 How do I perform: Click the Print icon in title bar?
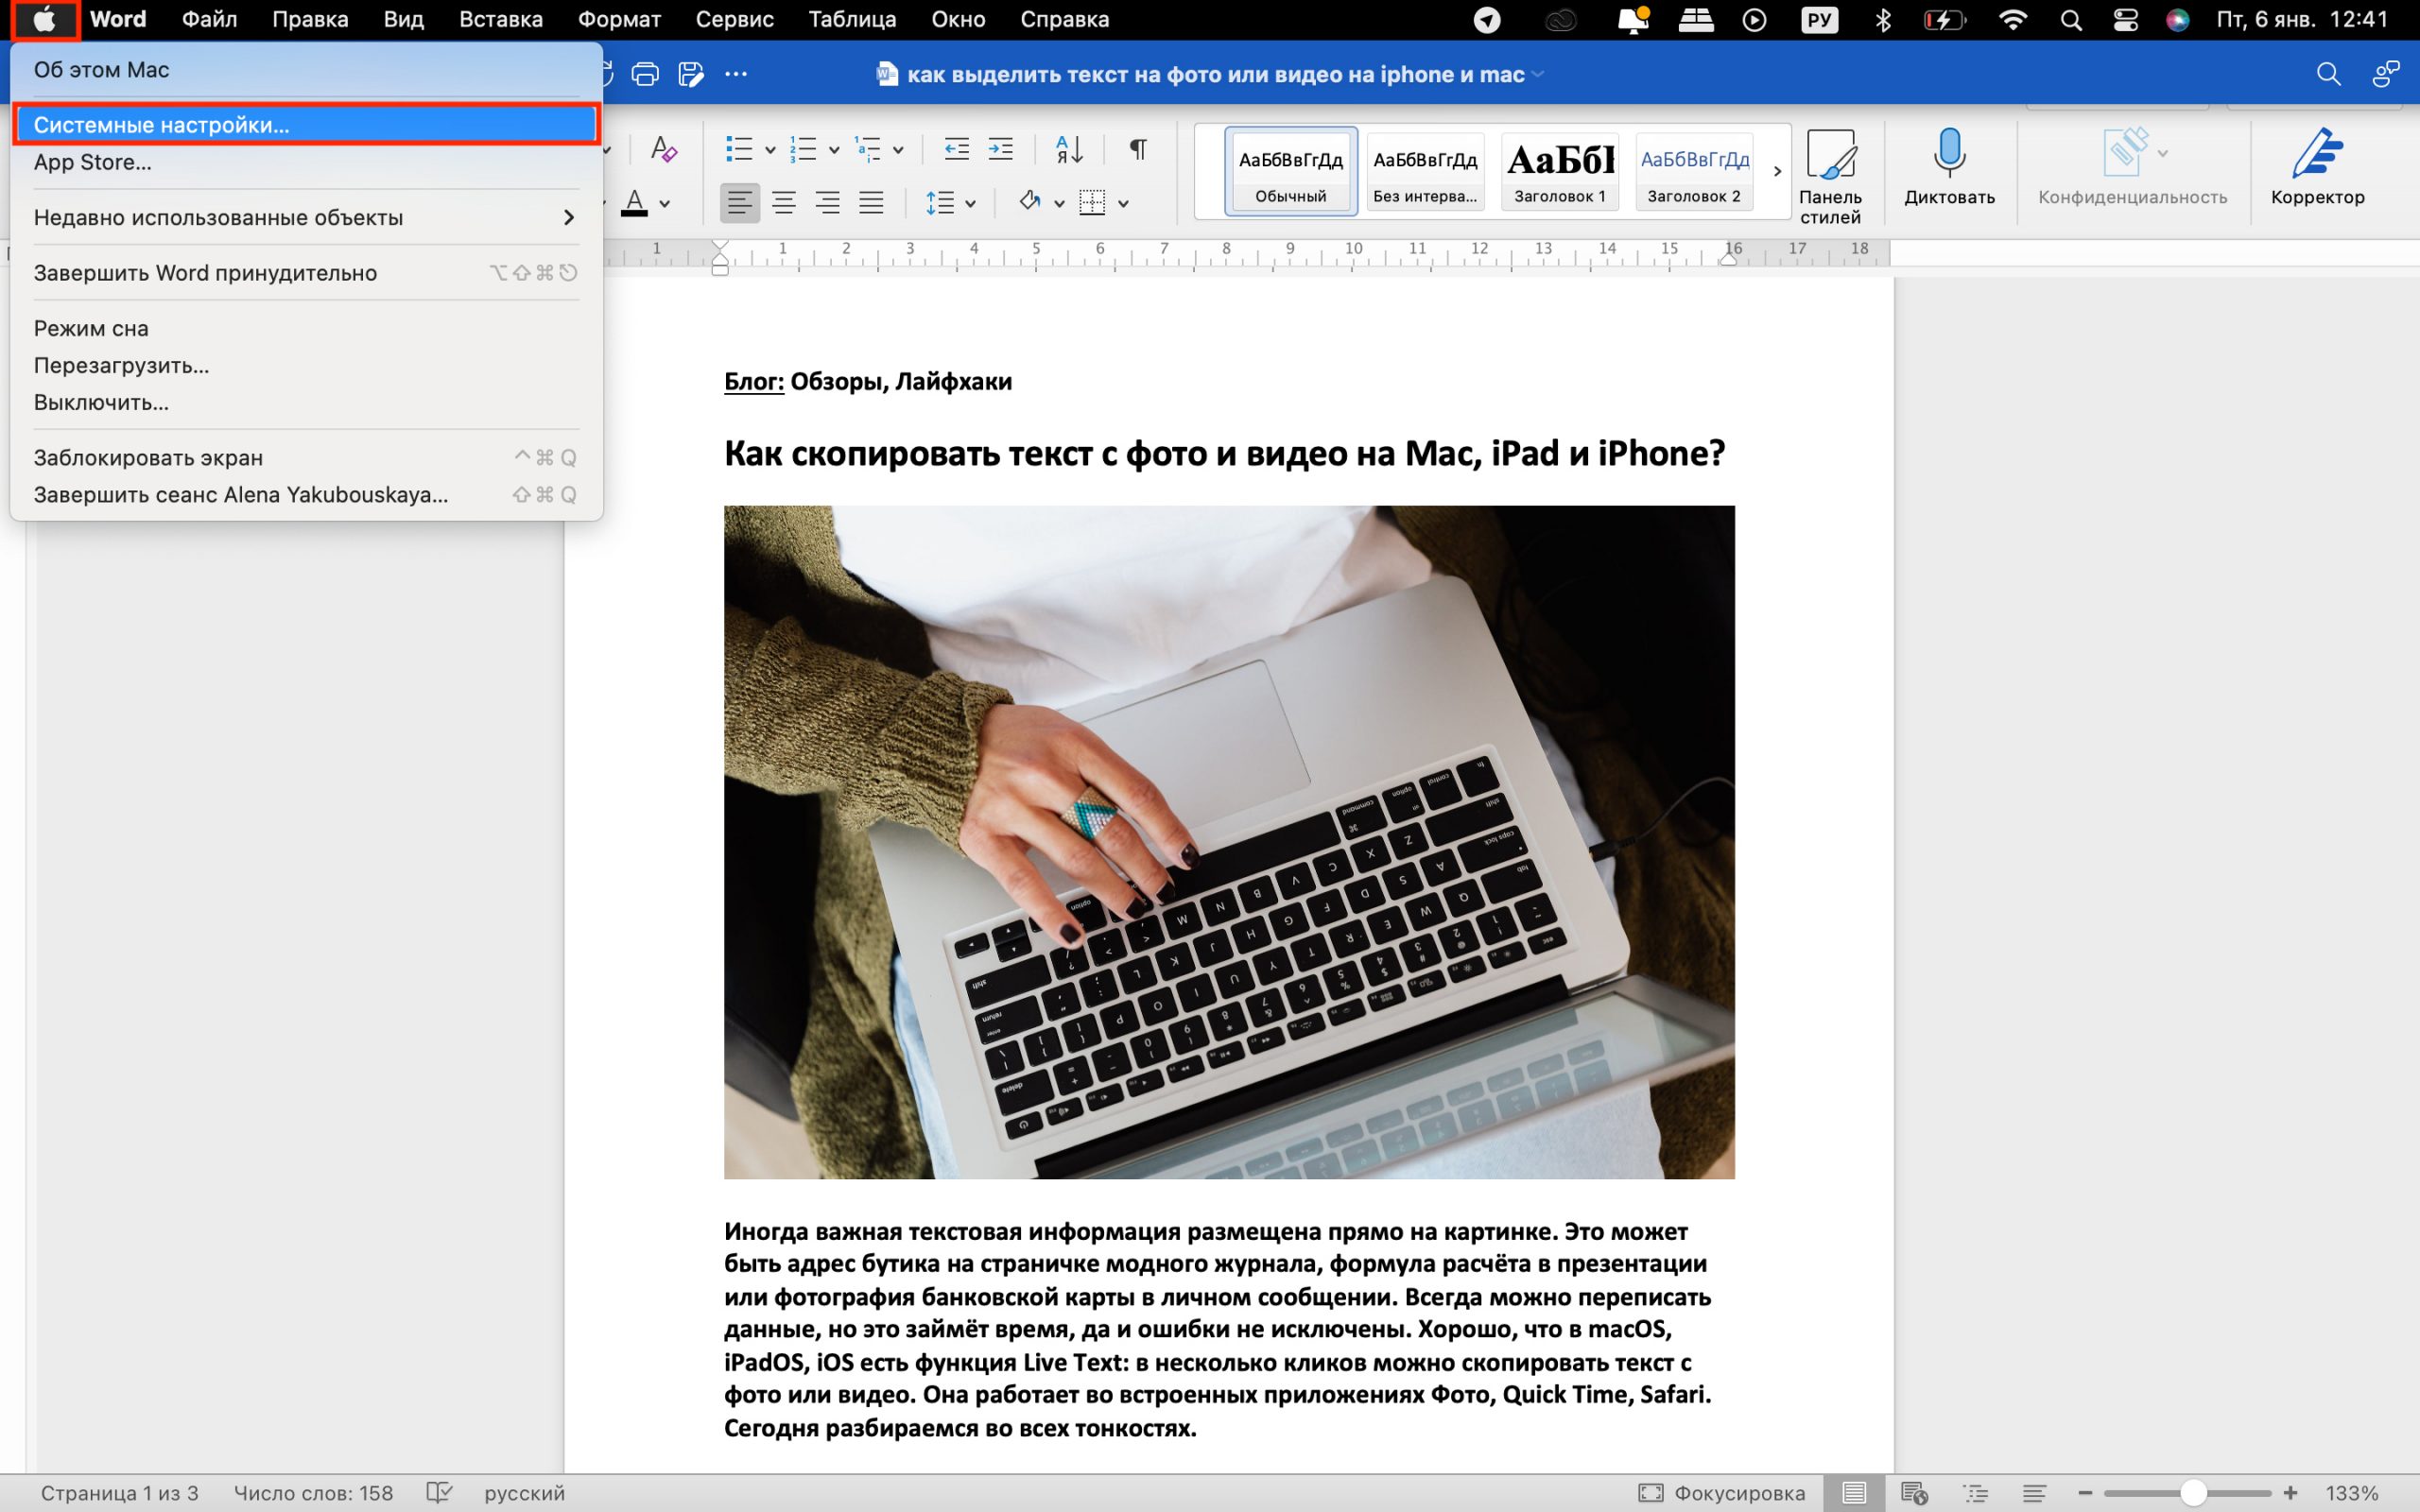click(645, 74)
